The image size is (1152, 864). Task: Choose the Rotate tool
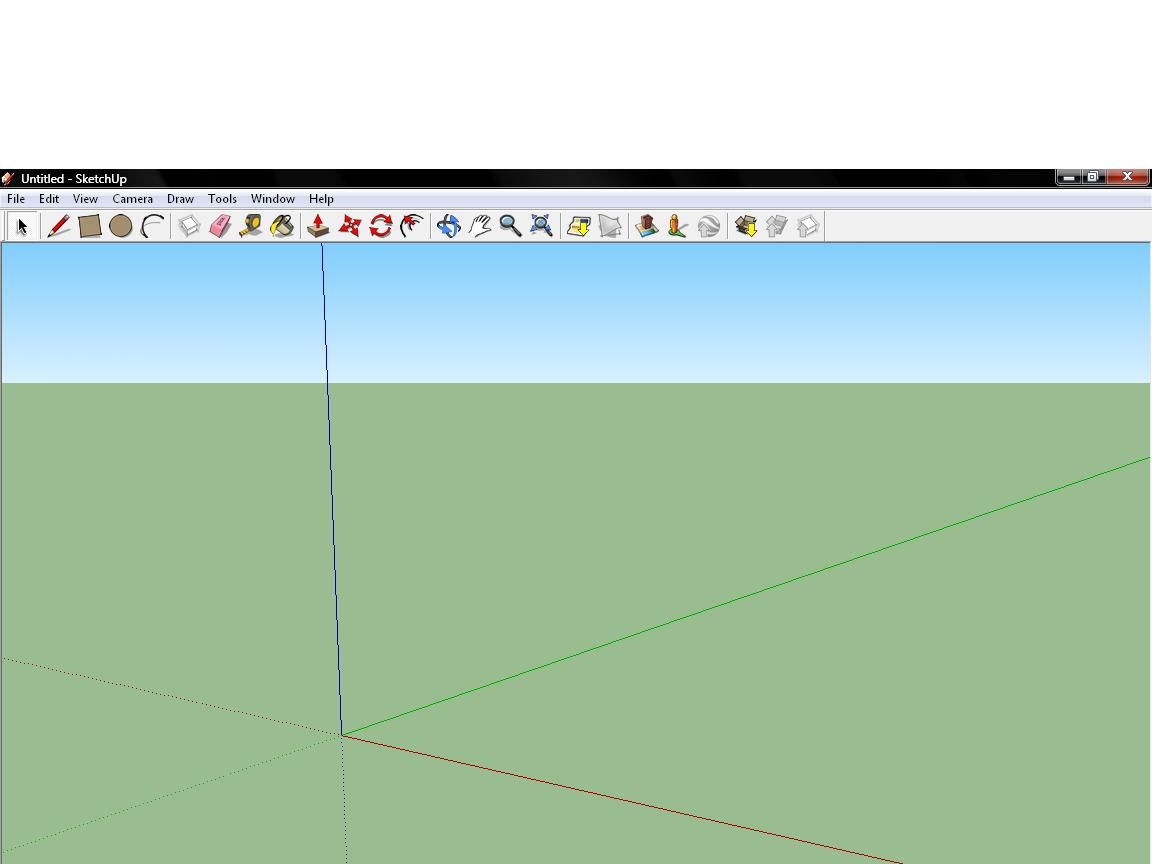pos(379,226)
